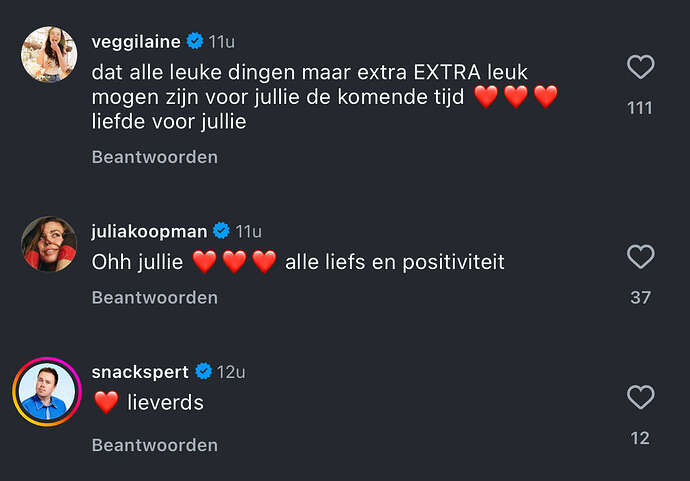Select the 'lieverds' comment text
690x481 pixels.
[165, 403]
